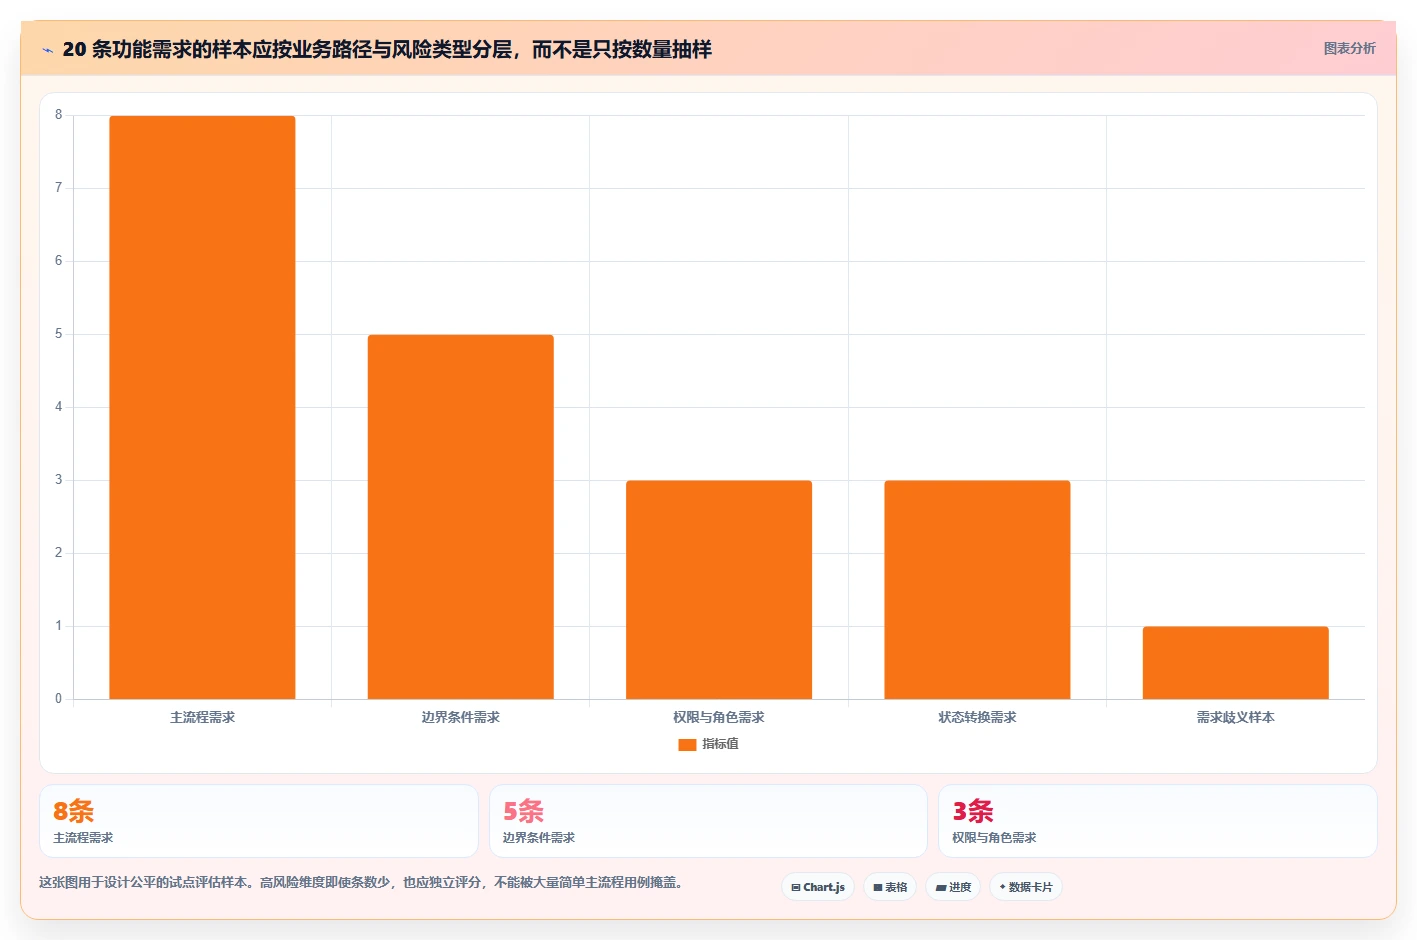Click the Chart.js tag chip

[817, 887]
